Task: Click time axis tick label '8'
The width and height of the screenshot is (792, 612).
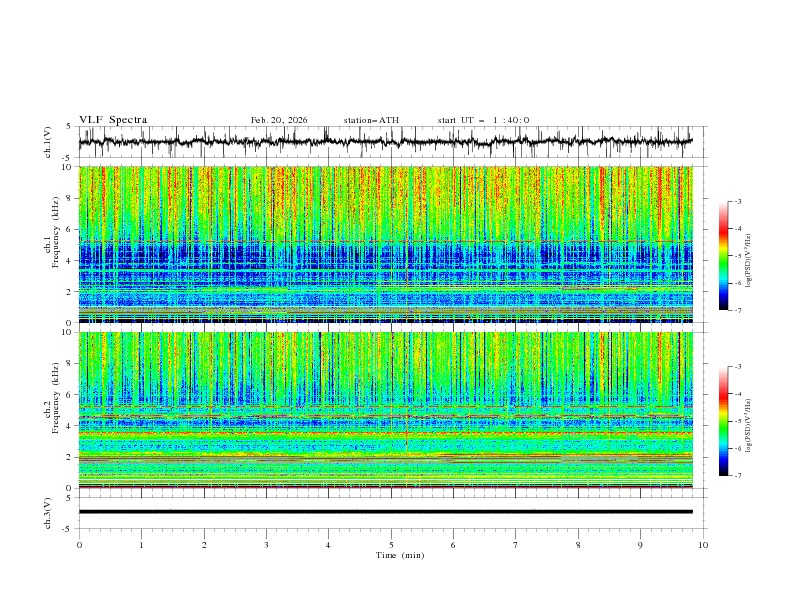Action: [x=578, y=545]
